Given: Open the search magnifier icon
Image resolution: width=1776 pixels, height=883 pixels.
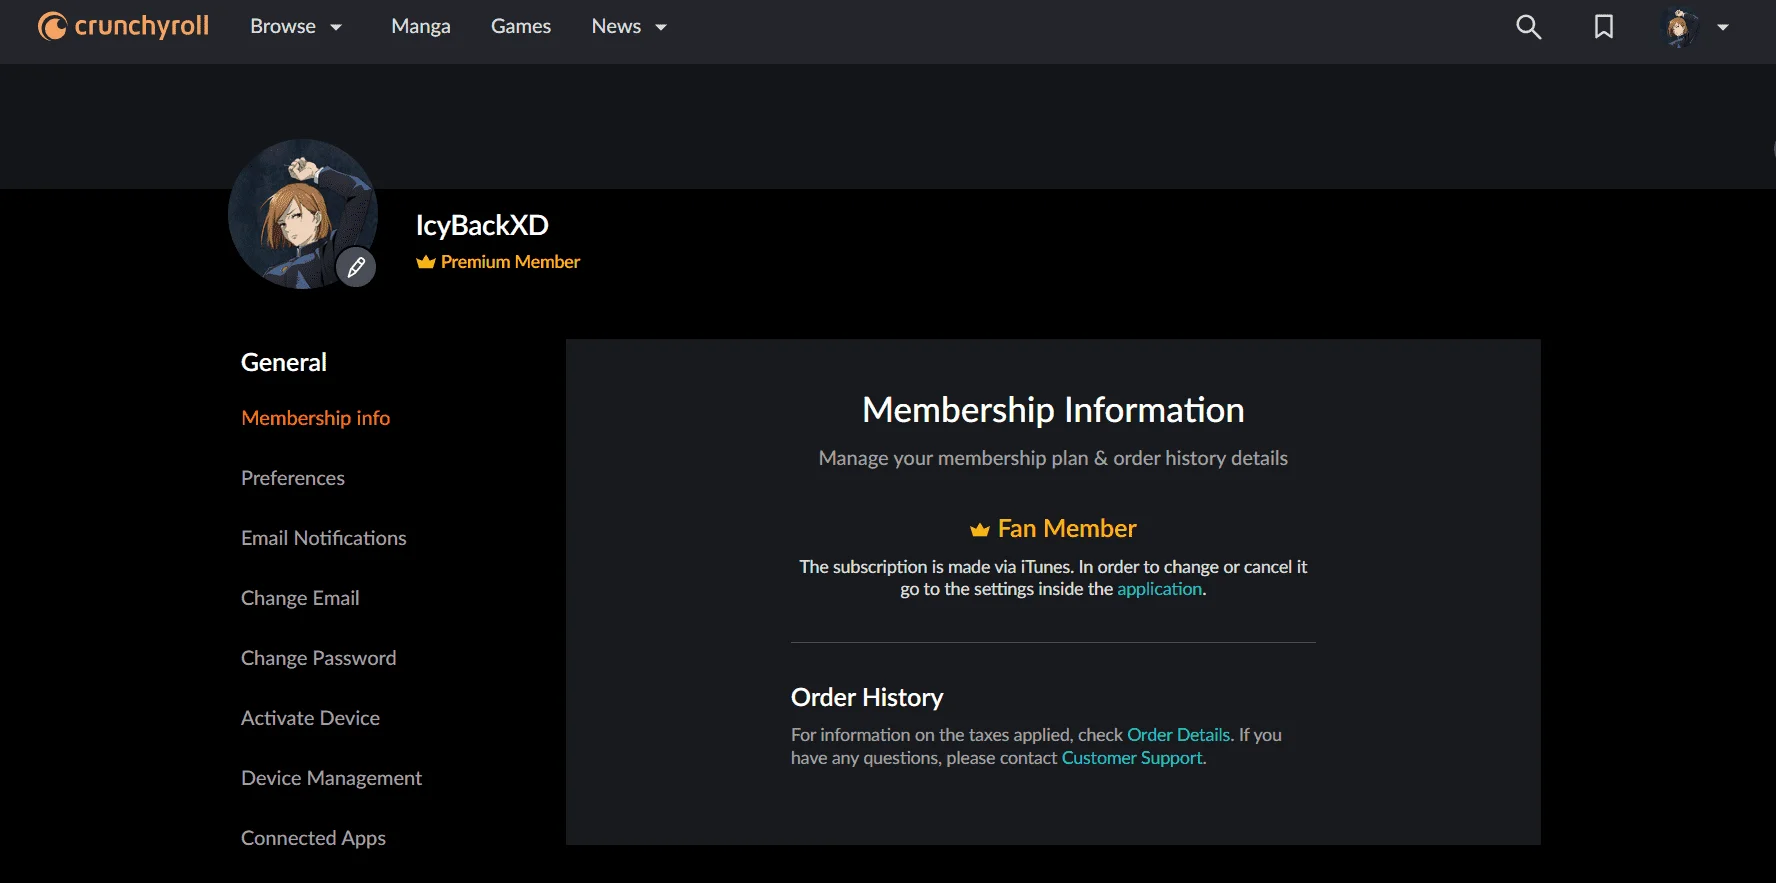Looking at the screenshot, I should (x=1528, y=27).
